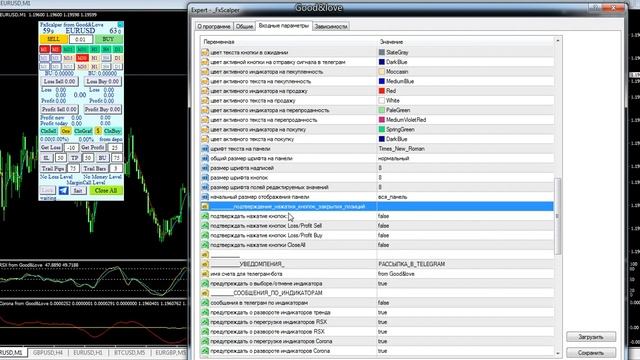Click the lot size field showing 0.01
This screenshot has height=360, width=640.
pyautogui.click(x=81, y=40)
